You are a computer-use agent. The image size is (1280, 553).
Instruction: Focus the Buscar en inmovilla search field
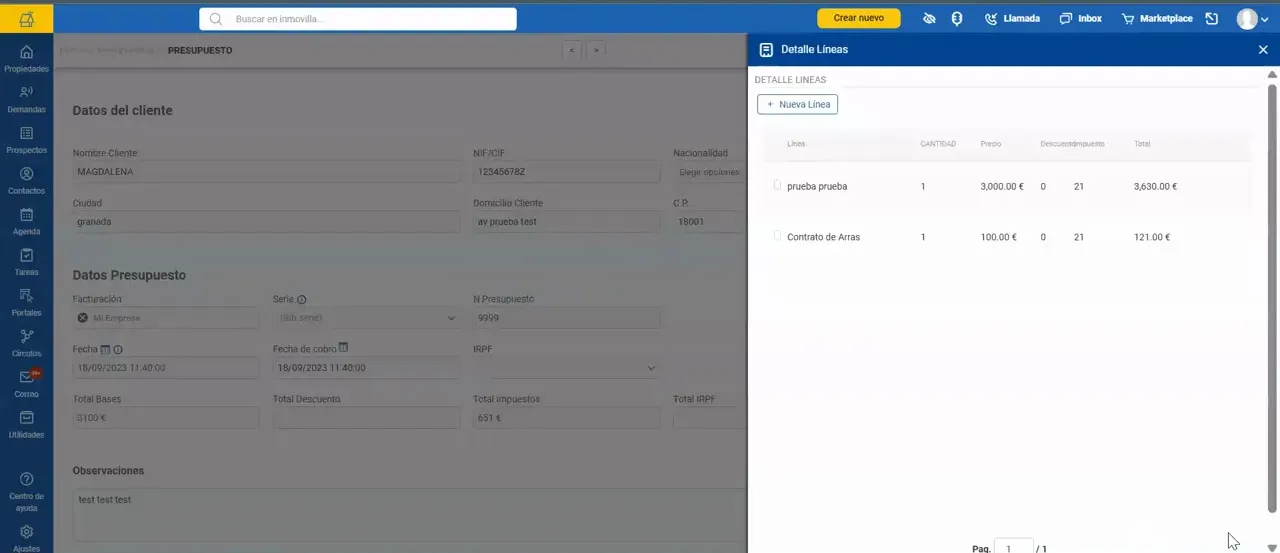pos(358,19)
